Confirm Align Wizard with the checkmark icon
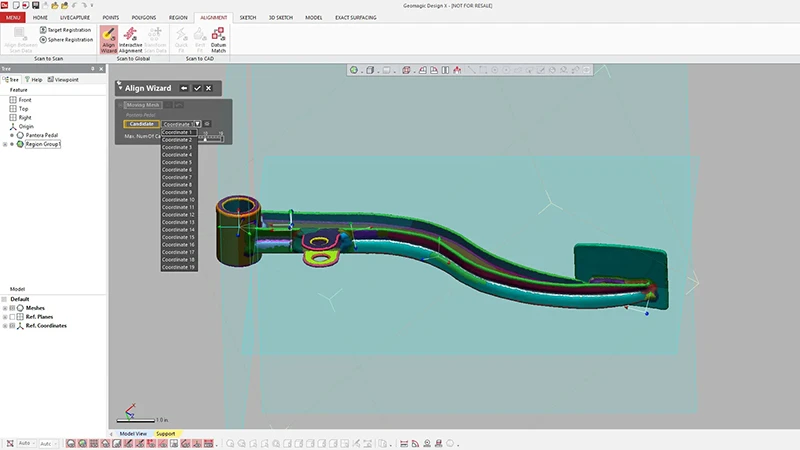The image size is (800, 450). point(197,88)
